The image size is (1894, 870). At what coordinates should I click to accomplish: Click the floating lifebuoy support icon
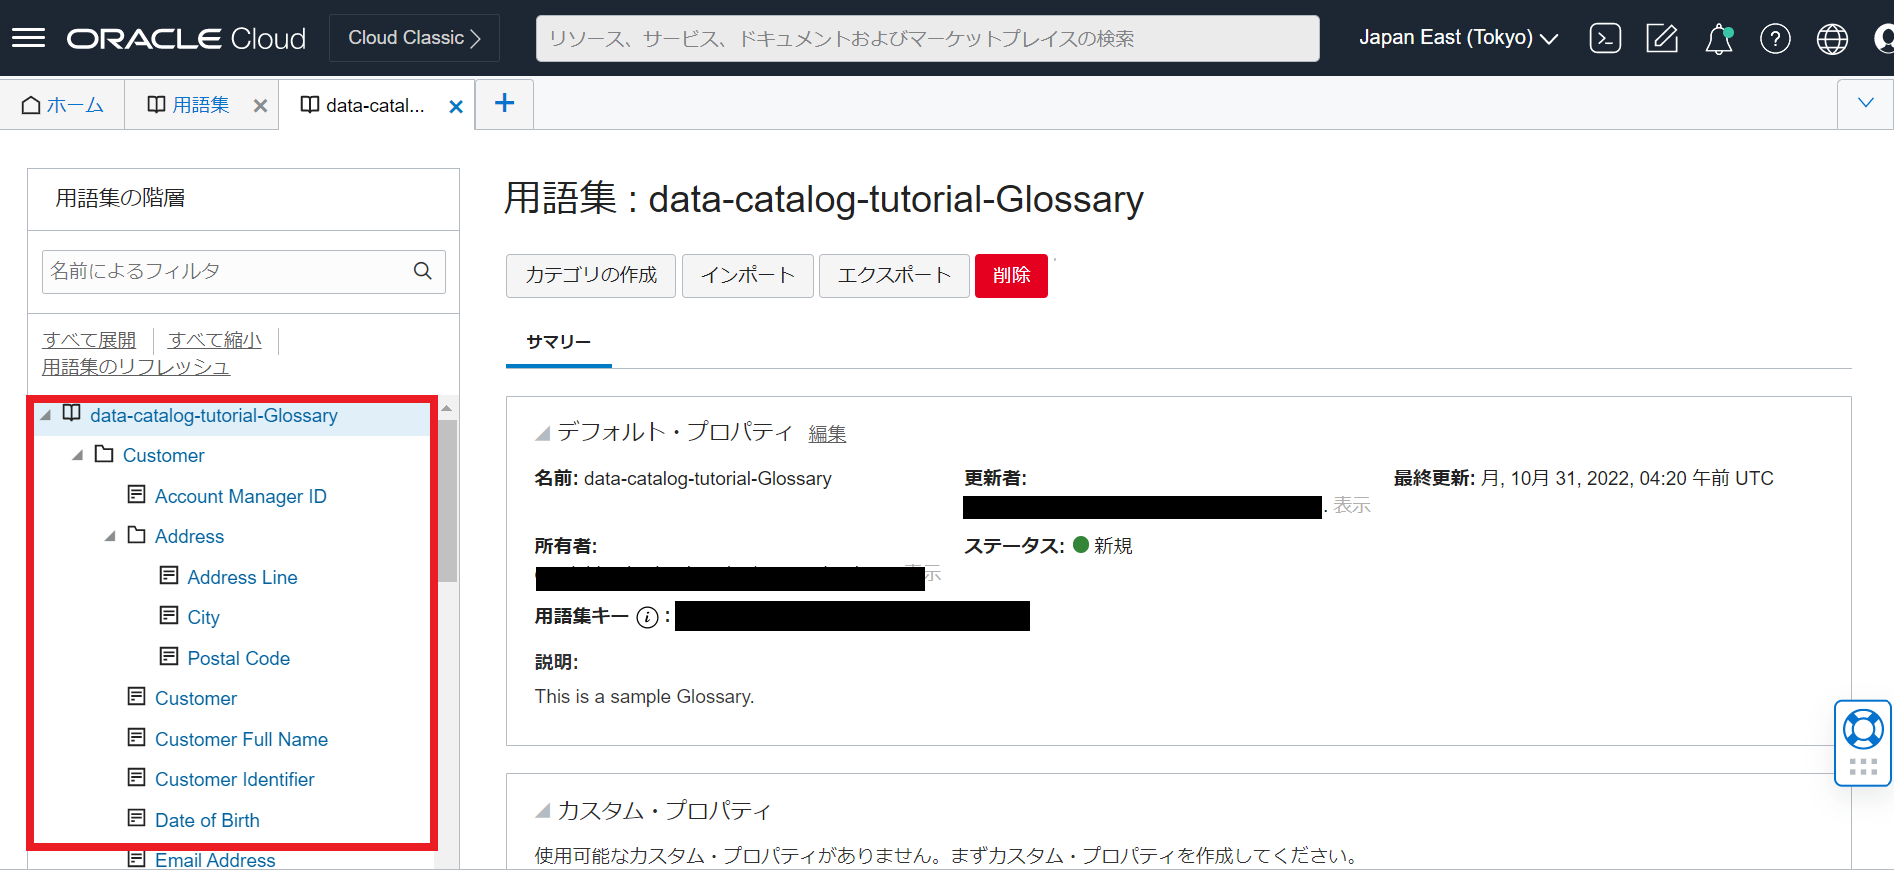(x=1862, y=730)
